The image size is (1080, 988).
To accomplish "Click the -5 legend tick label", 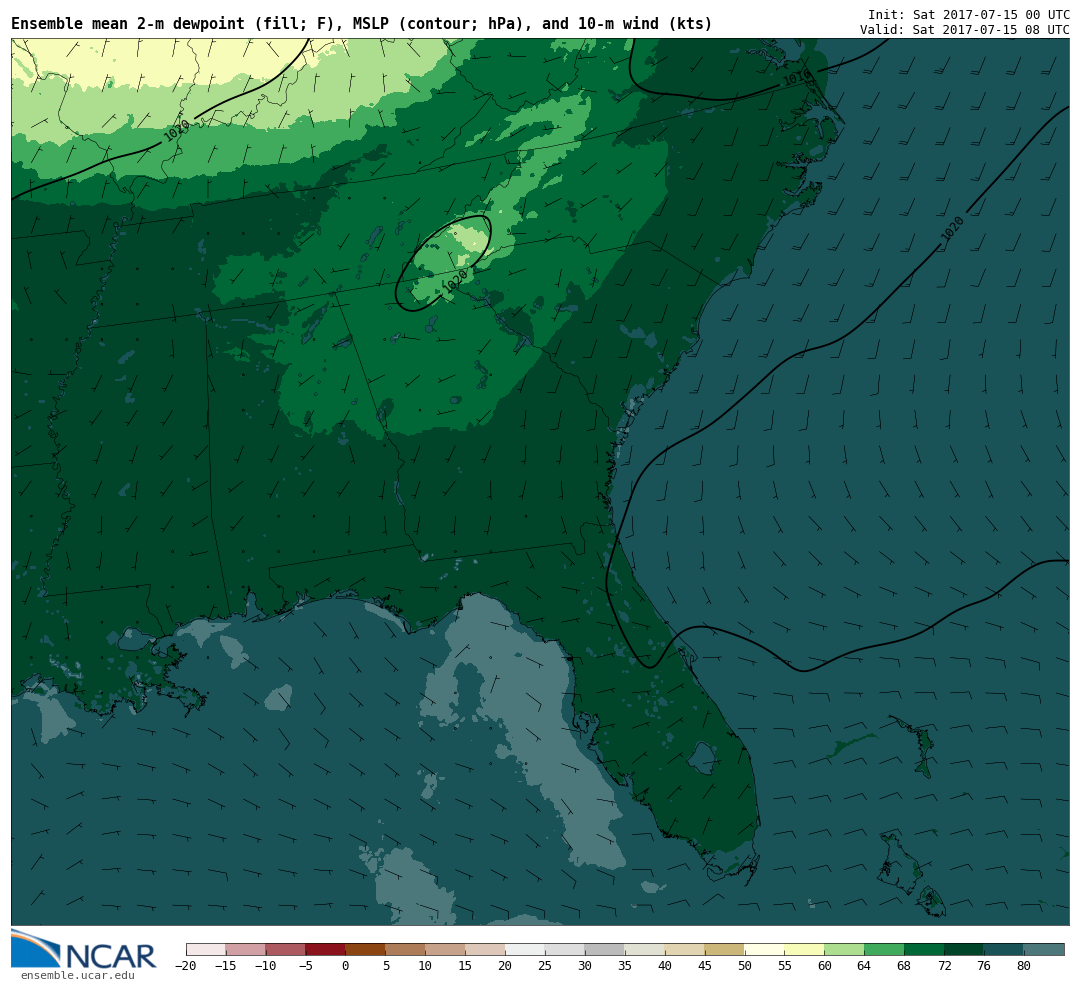I will (306, 966).
